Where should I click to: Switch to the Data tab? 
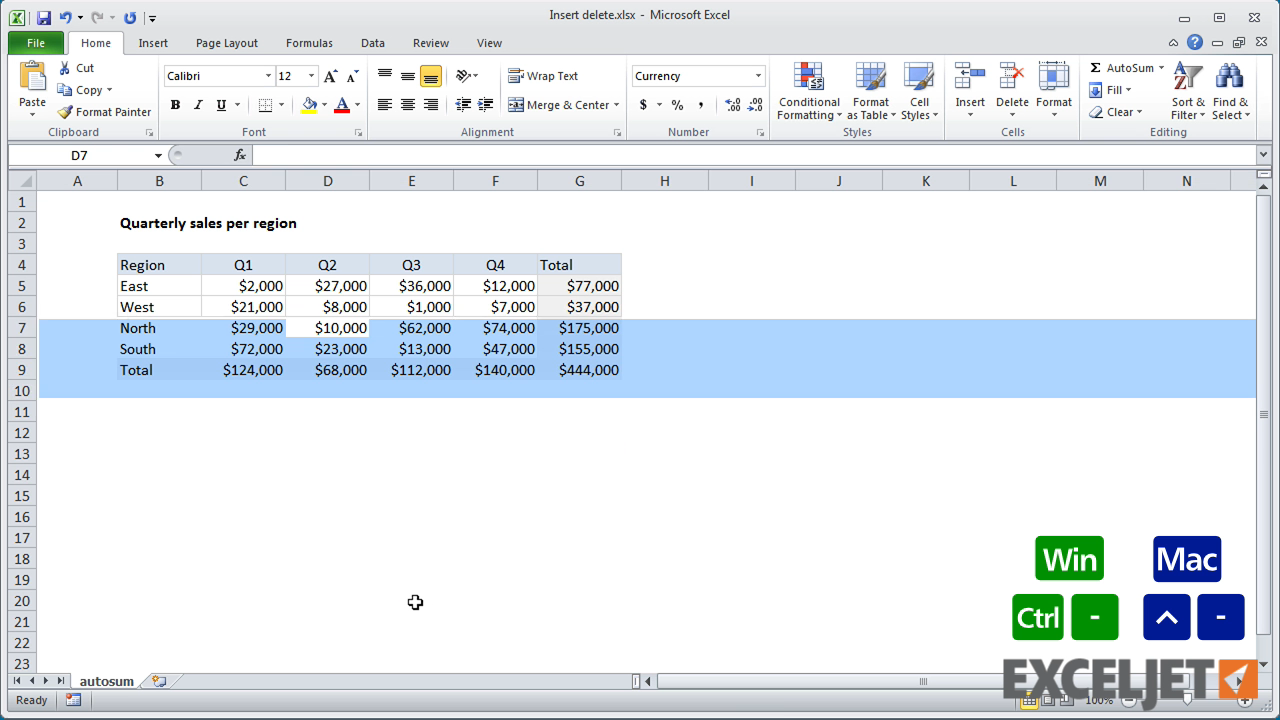(373, 43)
